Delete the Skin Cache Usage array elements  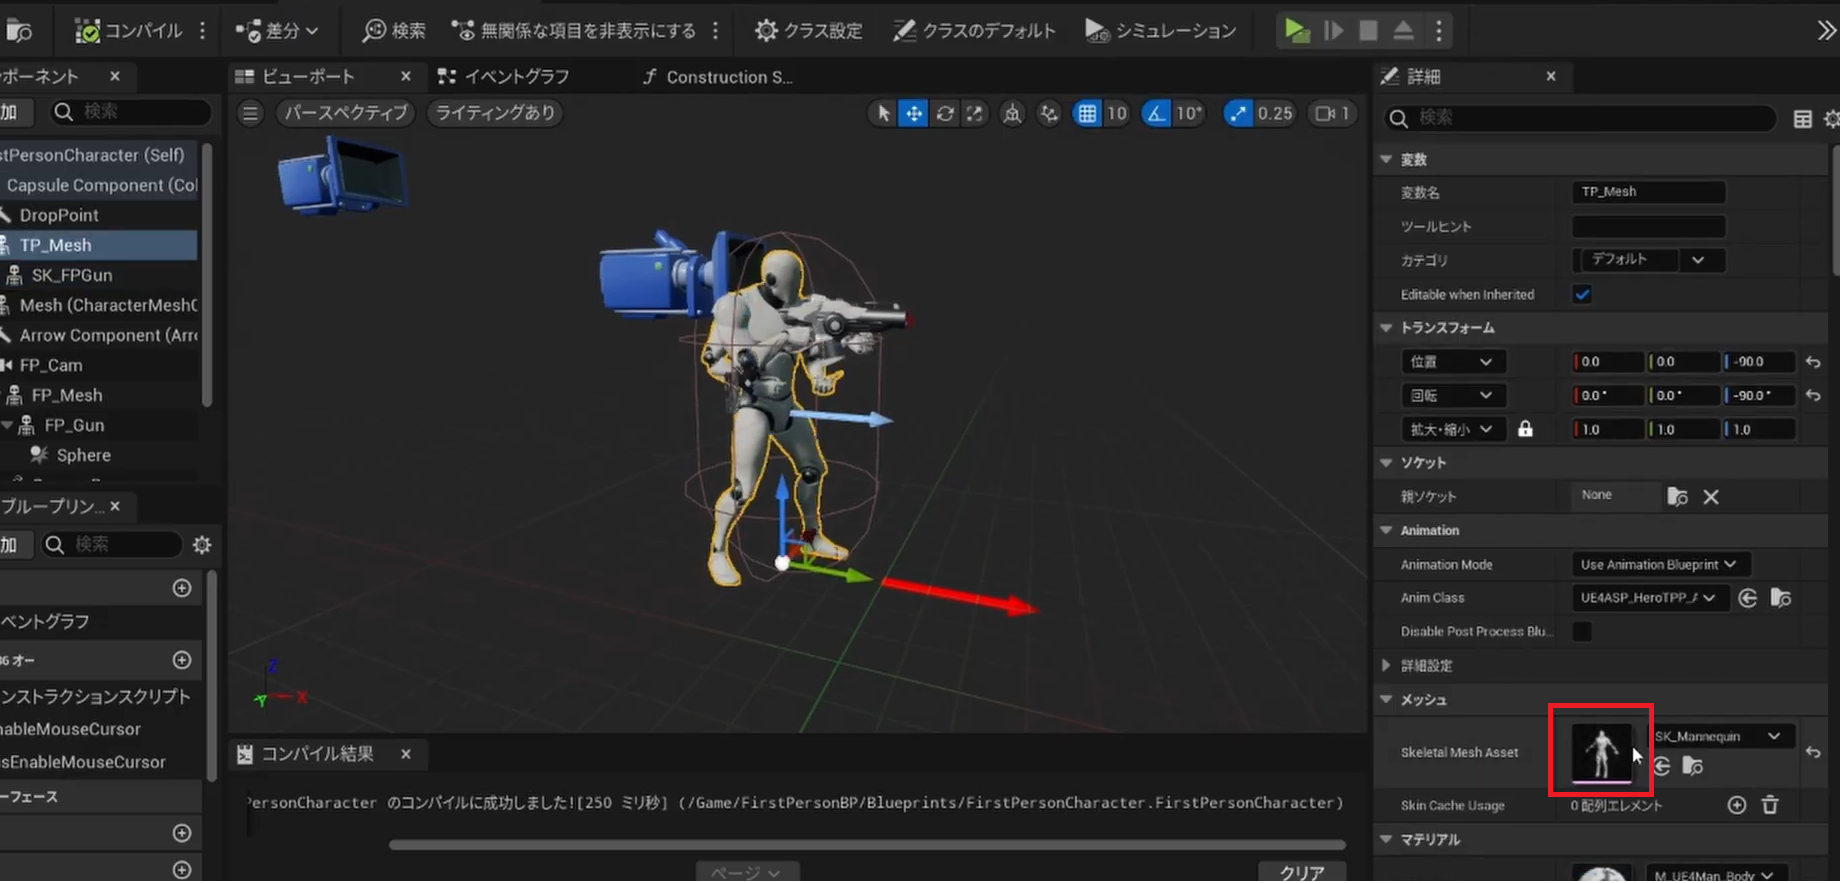coord(1770,805)
